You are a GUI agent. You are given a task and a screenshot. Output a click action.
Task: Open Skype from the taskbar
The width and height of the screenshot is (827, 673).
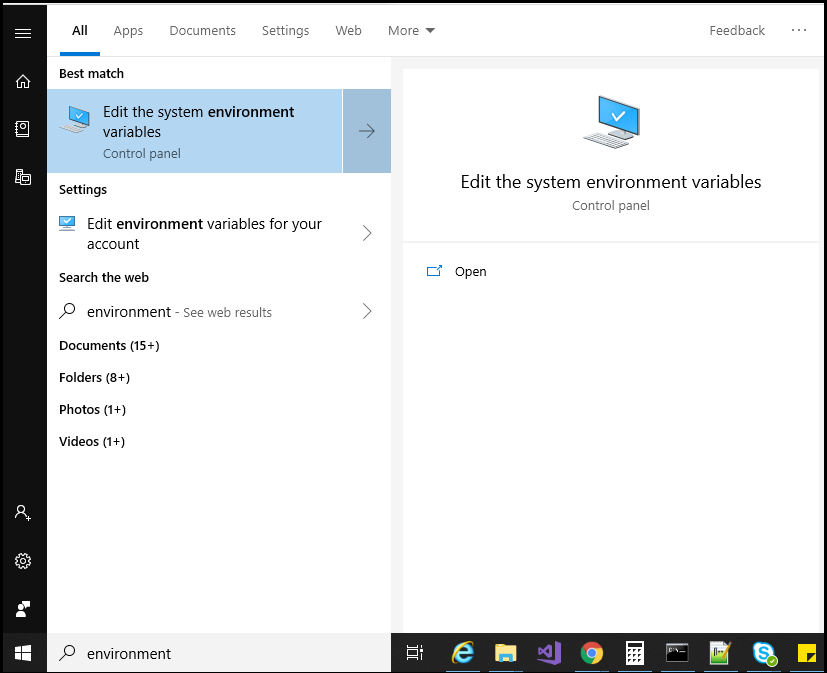764,653
